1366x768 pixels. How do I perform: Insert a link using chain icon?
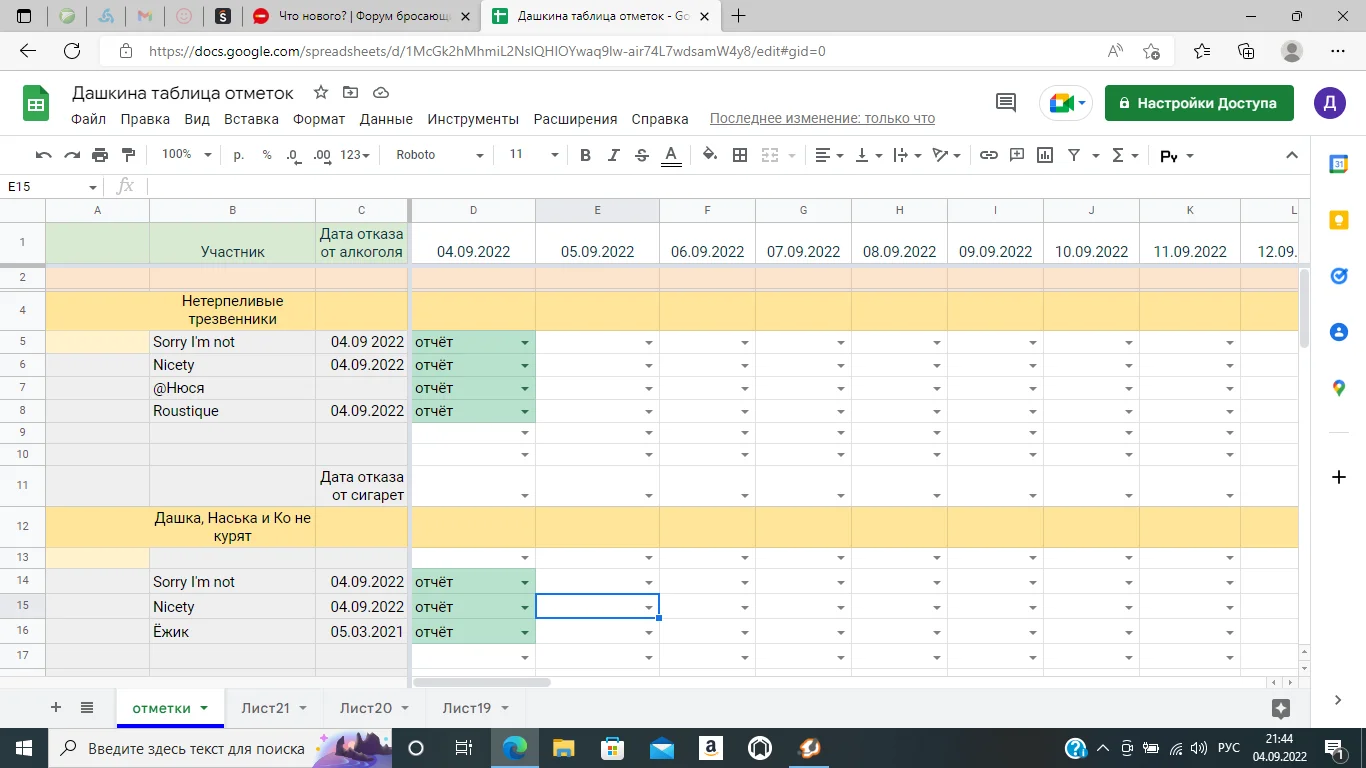988,155
